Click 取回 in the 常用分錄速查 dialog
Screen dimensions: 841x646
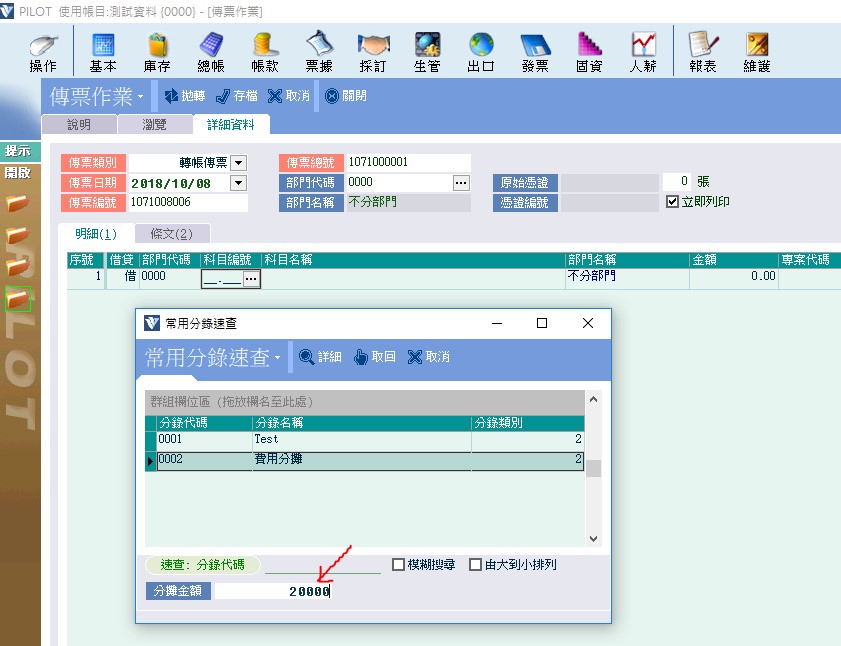click(x=374, y=357)
